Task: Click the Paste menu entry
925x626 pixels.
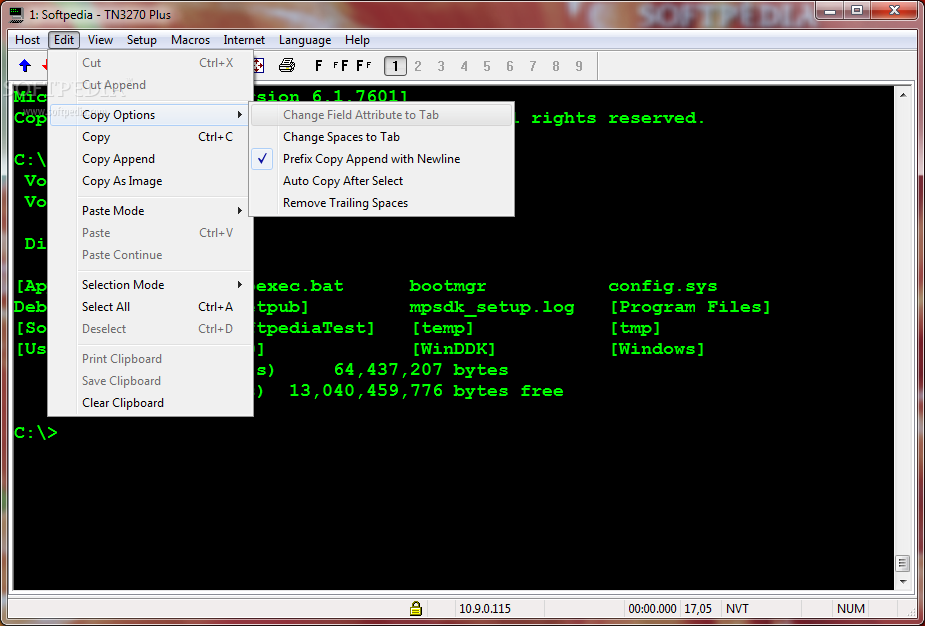Action: pyautogui.click(x=150, y=233)
